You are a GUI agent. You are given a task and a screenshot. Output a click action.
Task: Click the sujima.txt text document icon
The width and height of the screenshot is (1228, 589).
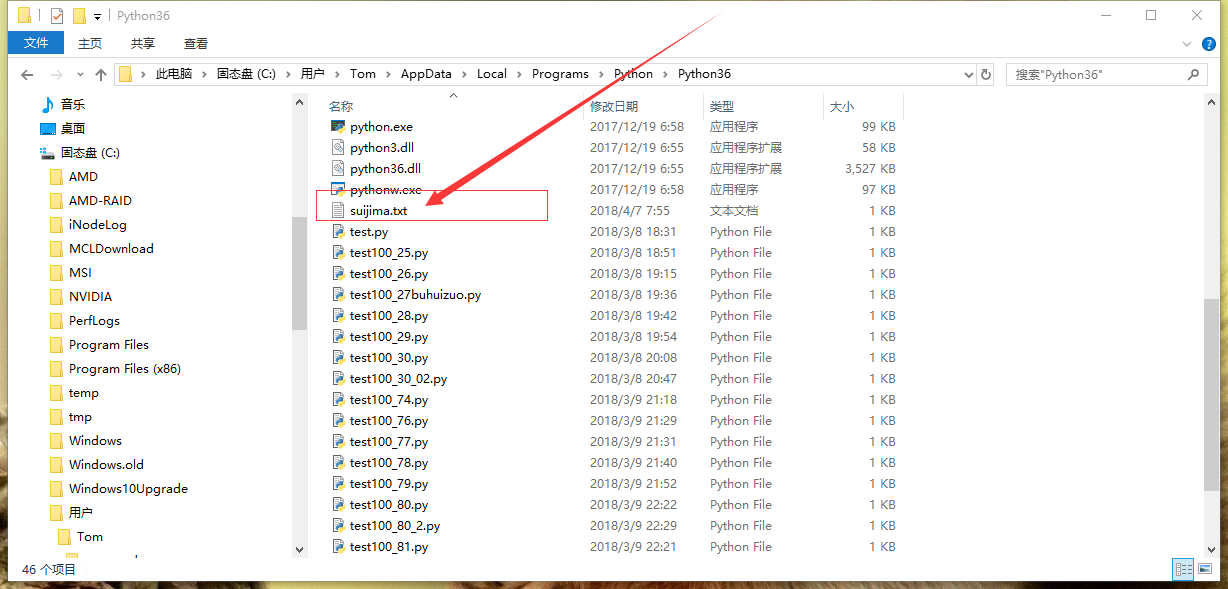tap(338, 211)
